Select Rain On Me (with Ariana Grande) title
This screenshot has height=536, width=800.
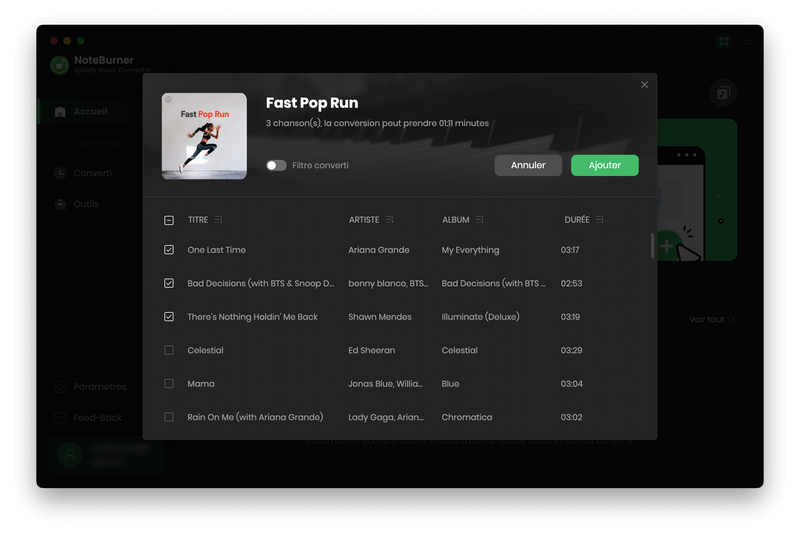point(255,417)
